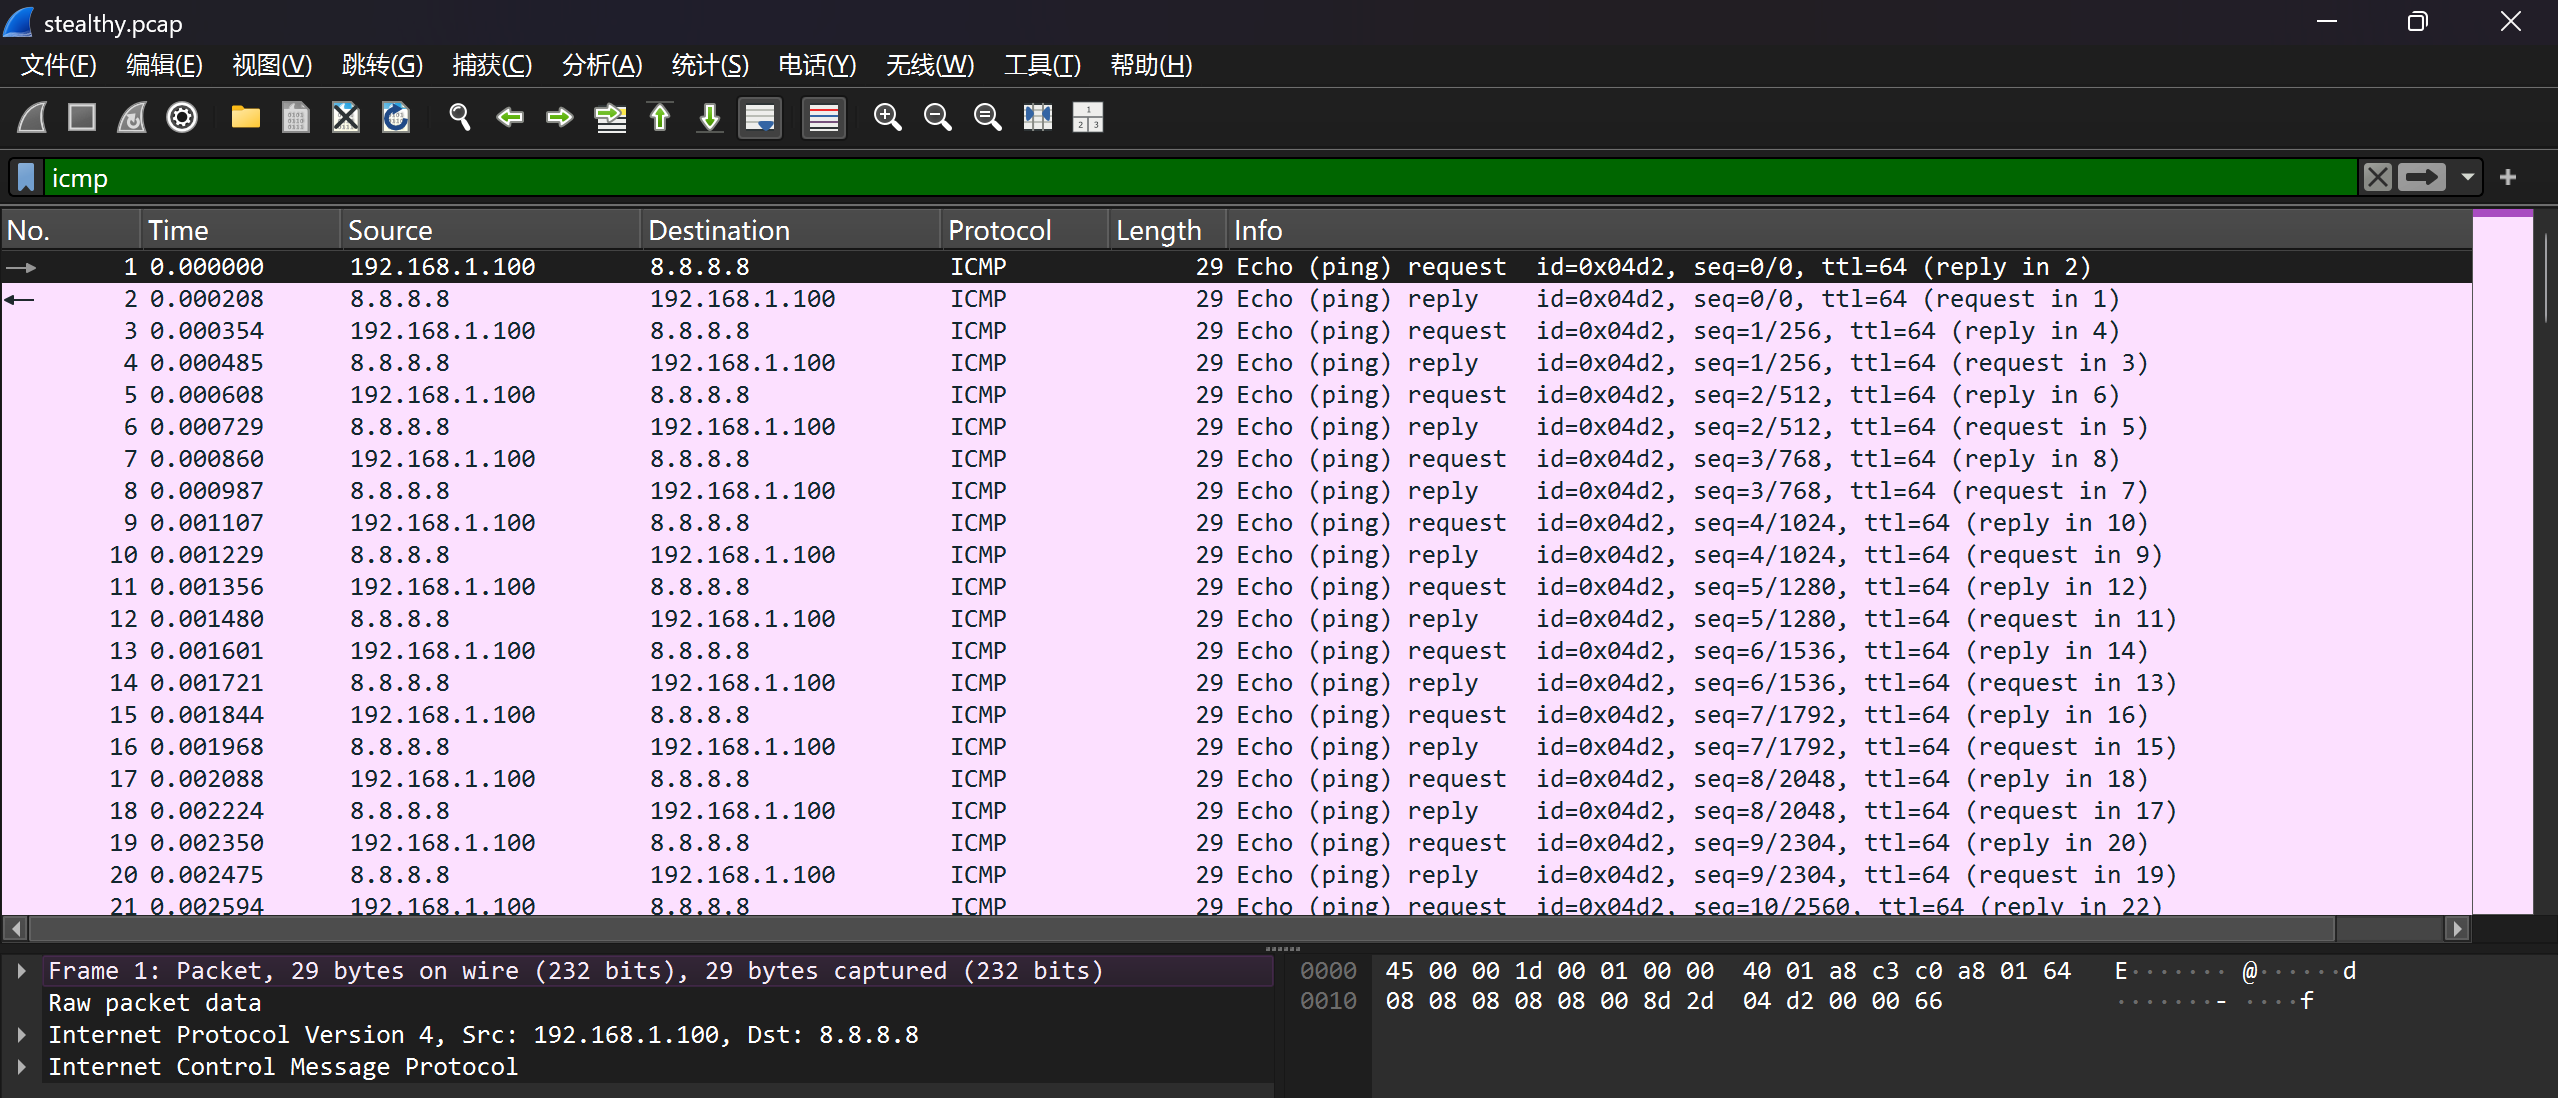Open the display filter history dropdown
The image size is (2558, 1098).
(x=2468, y=178)
